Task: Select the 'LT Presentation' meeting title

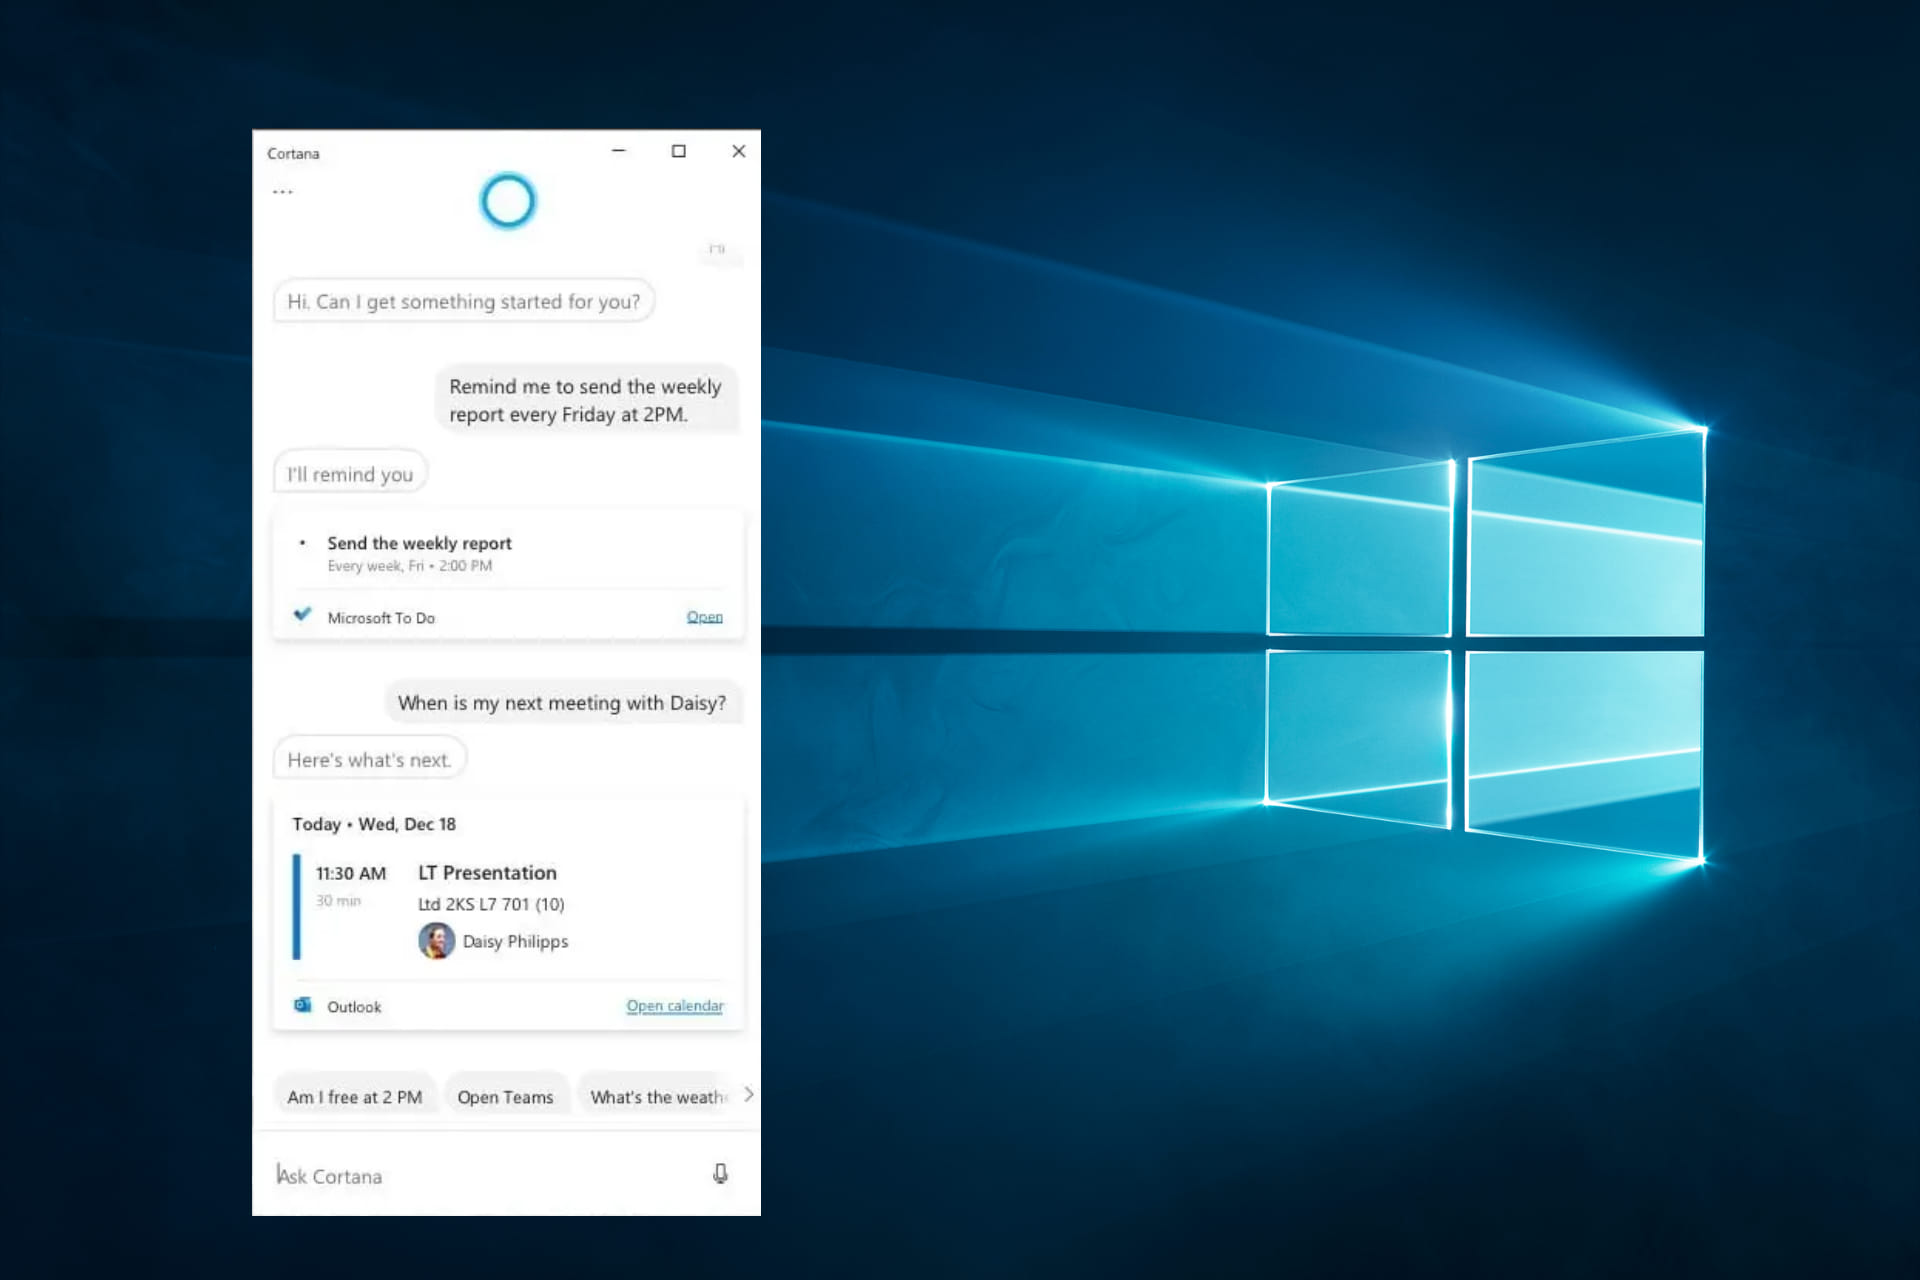Action: (x=487, y=872)
